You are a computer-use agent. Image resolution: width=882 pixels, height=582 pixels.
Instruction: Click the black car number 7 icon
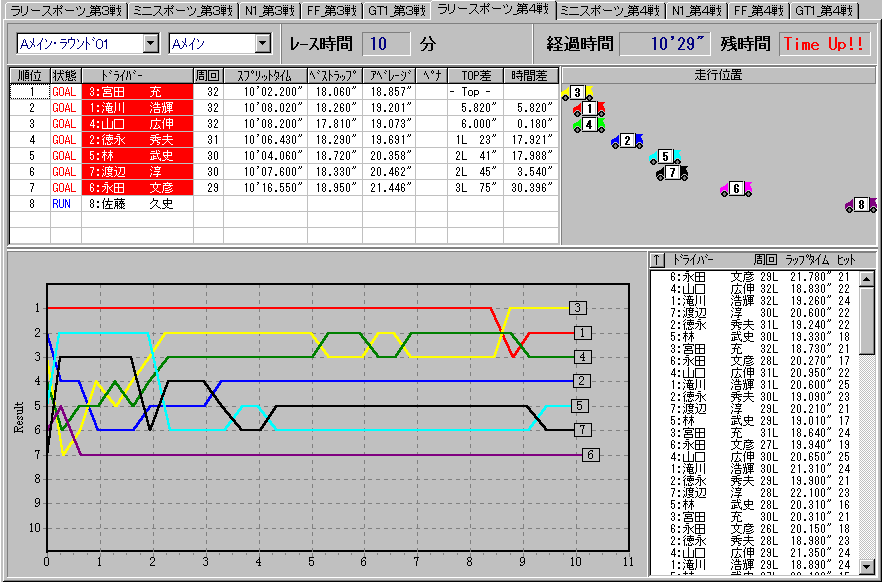(x=673, y=172)
